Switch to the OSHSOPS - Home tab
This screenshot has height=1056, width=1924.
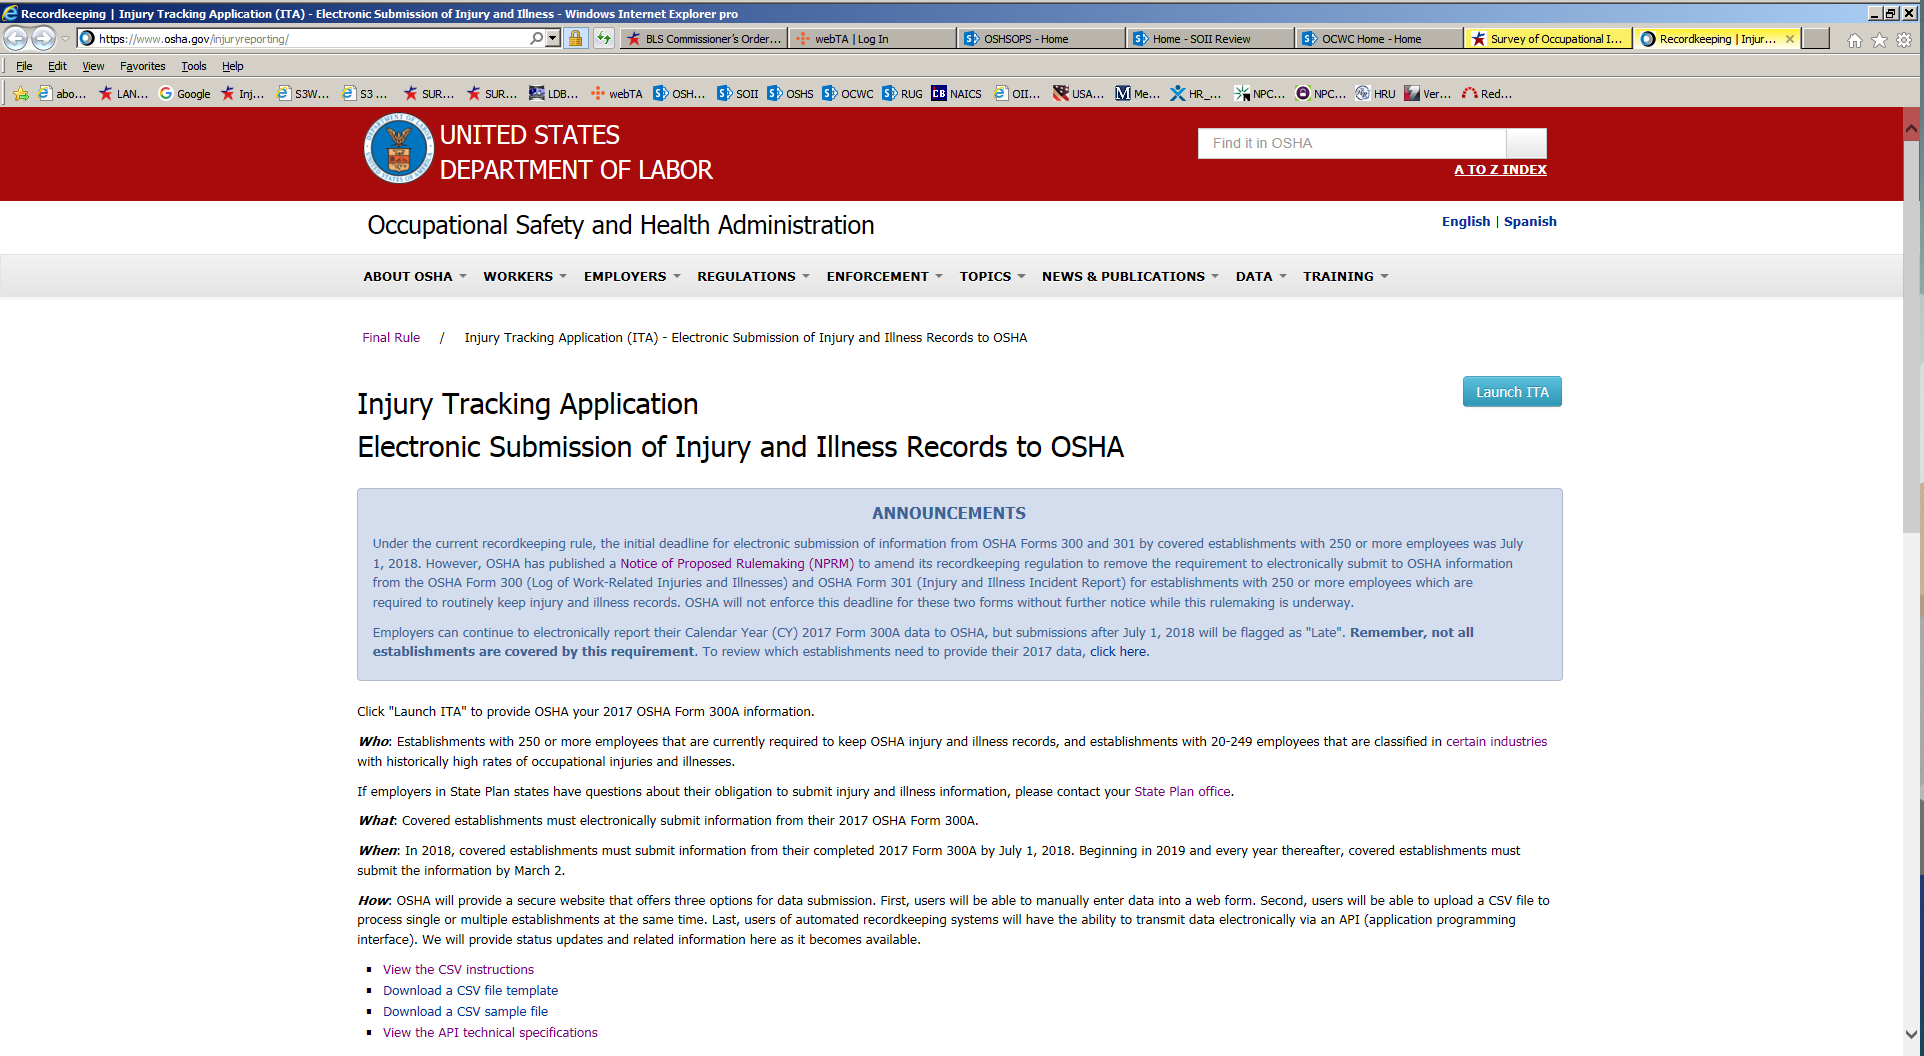pos(1041,39)
